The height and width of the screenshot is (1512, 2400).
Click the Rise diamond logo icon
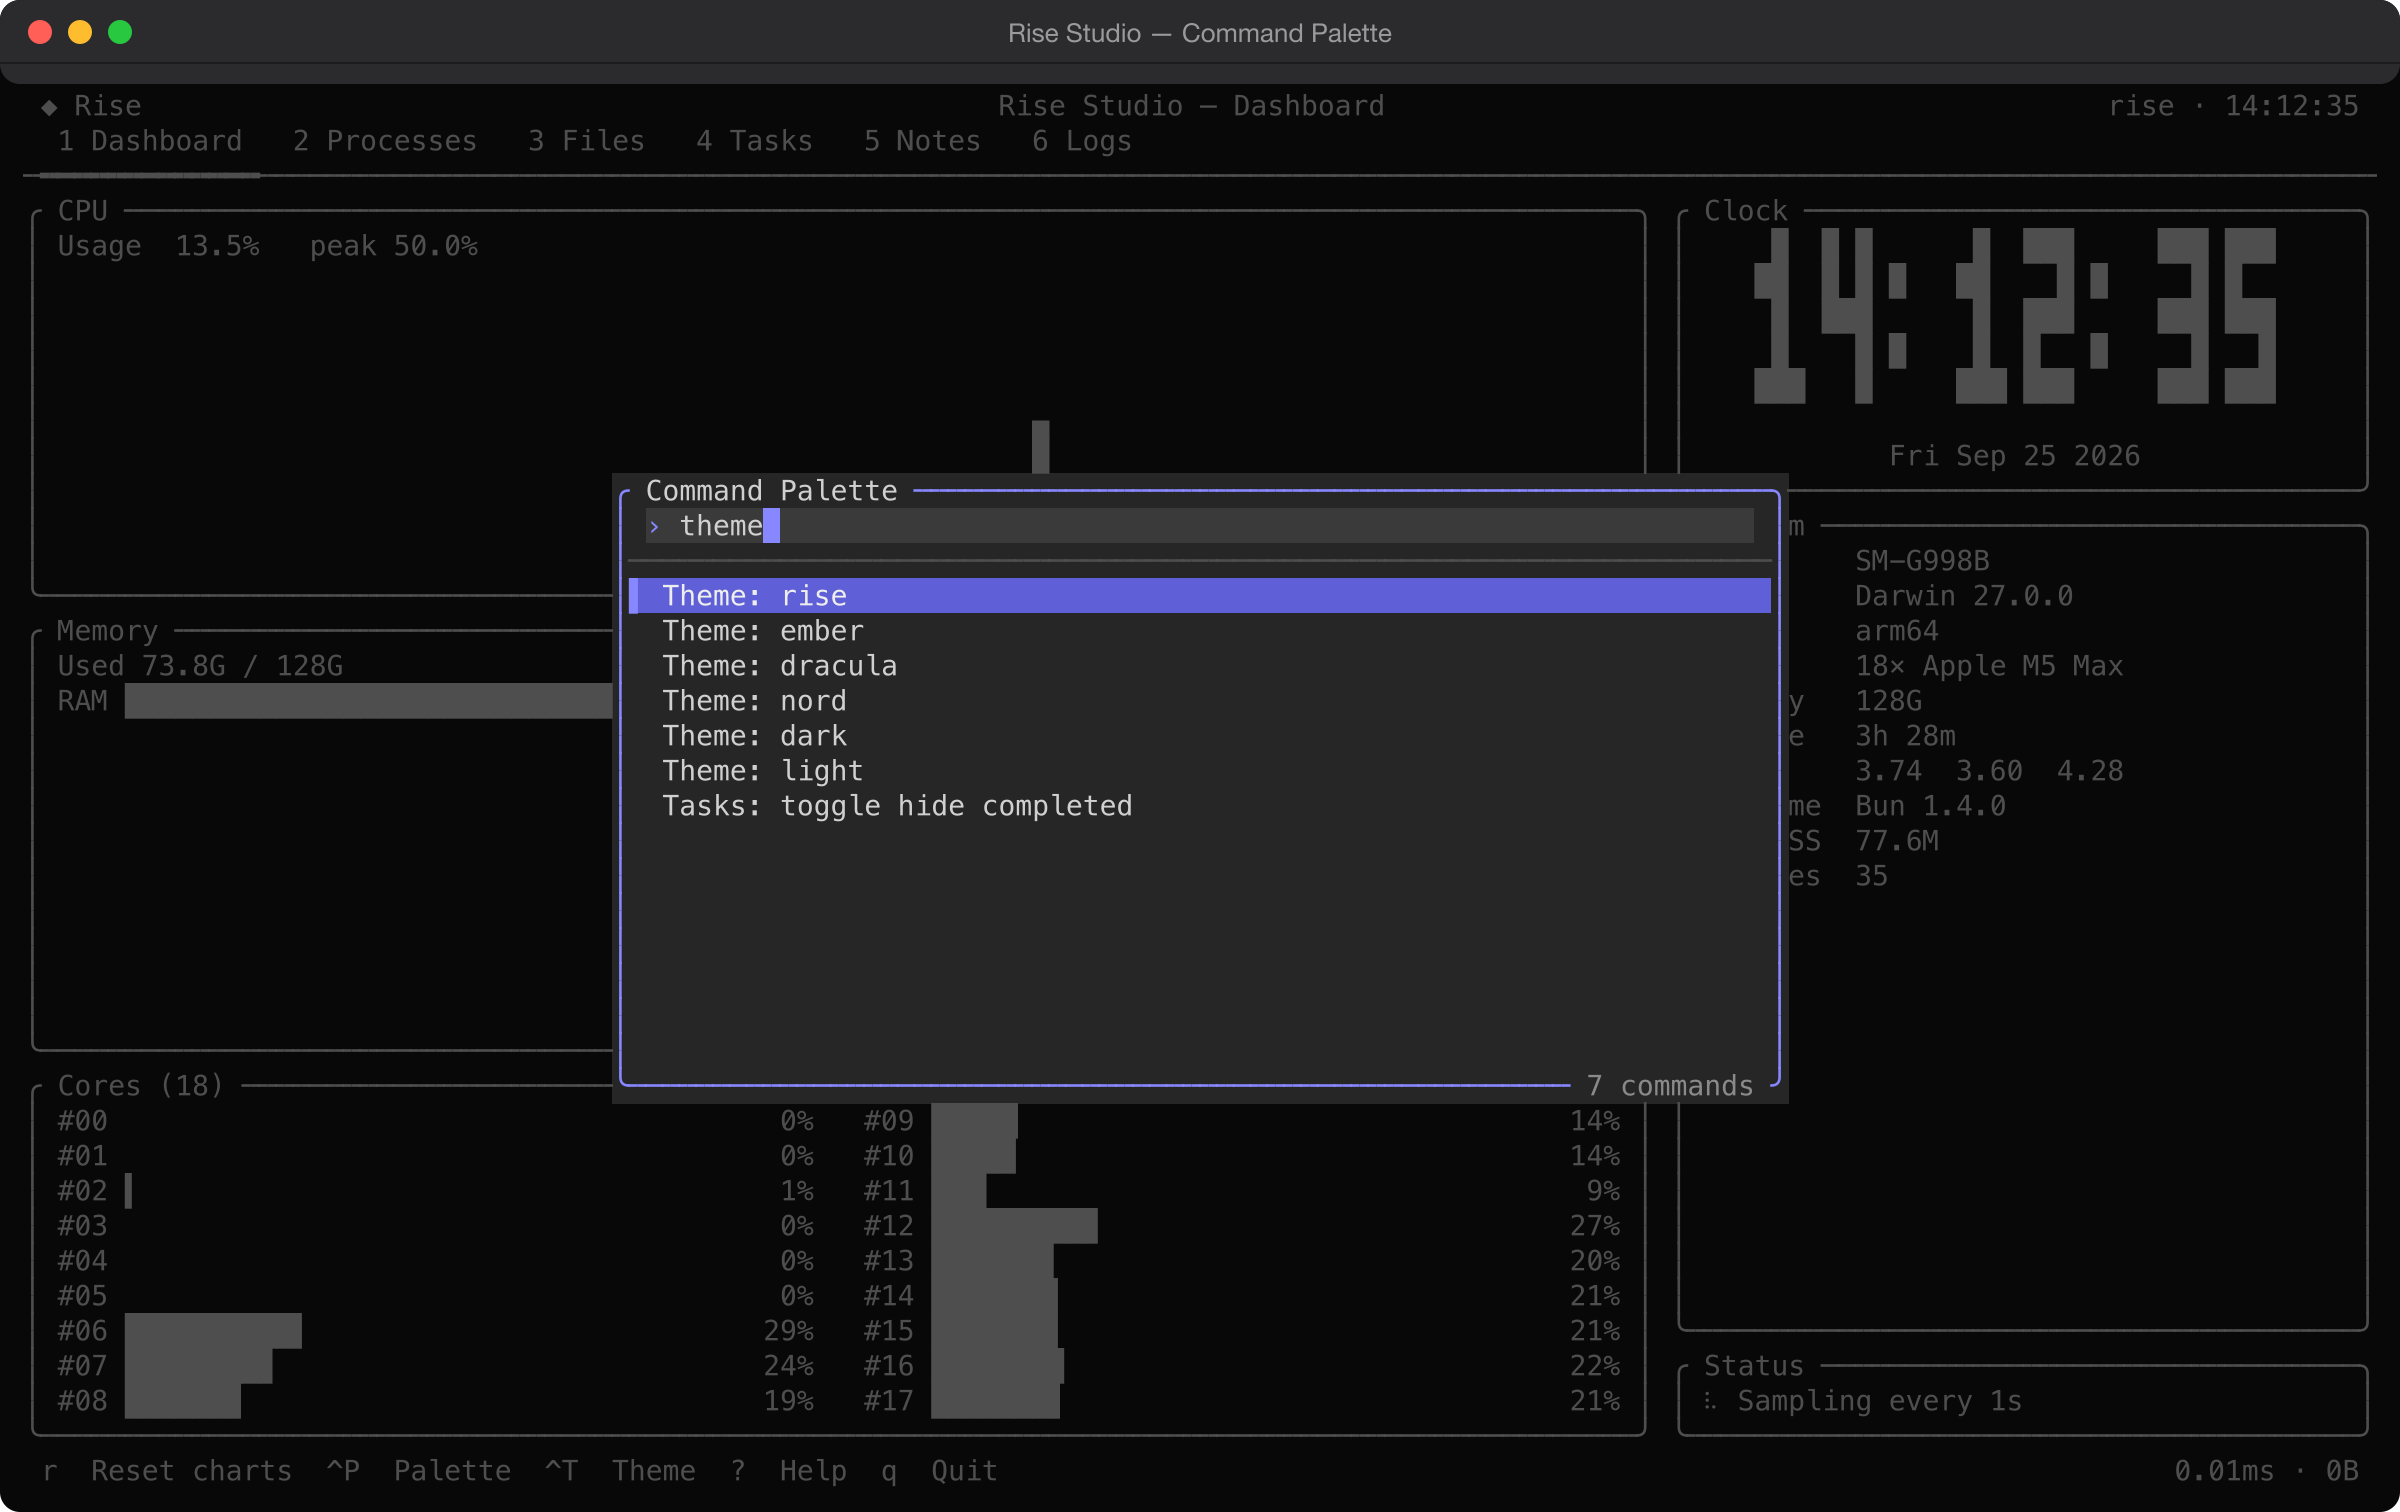49,107
